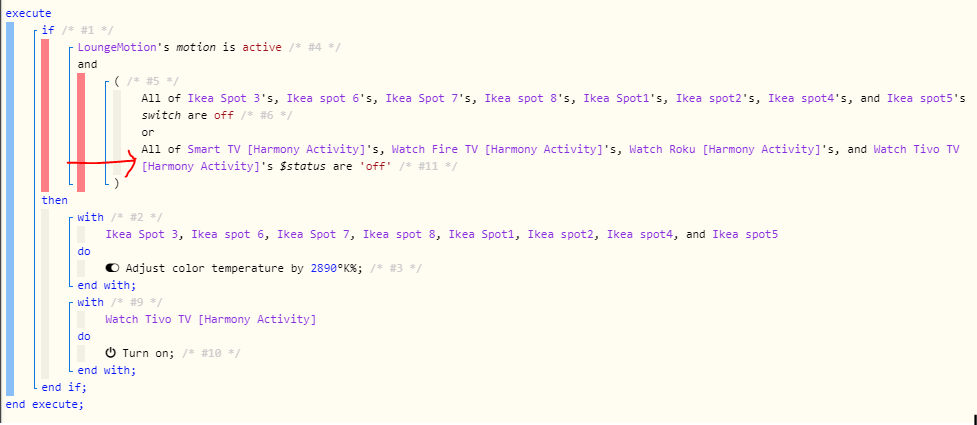Click the red 'active' value

[x=262, y=47]
